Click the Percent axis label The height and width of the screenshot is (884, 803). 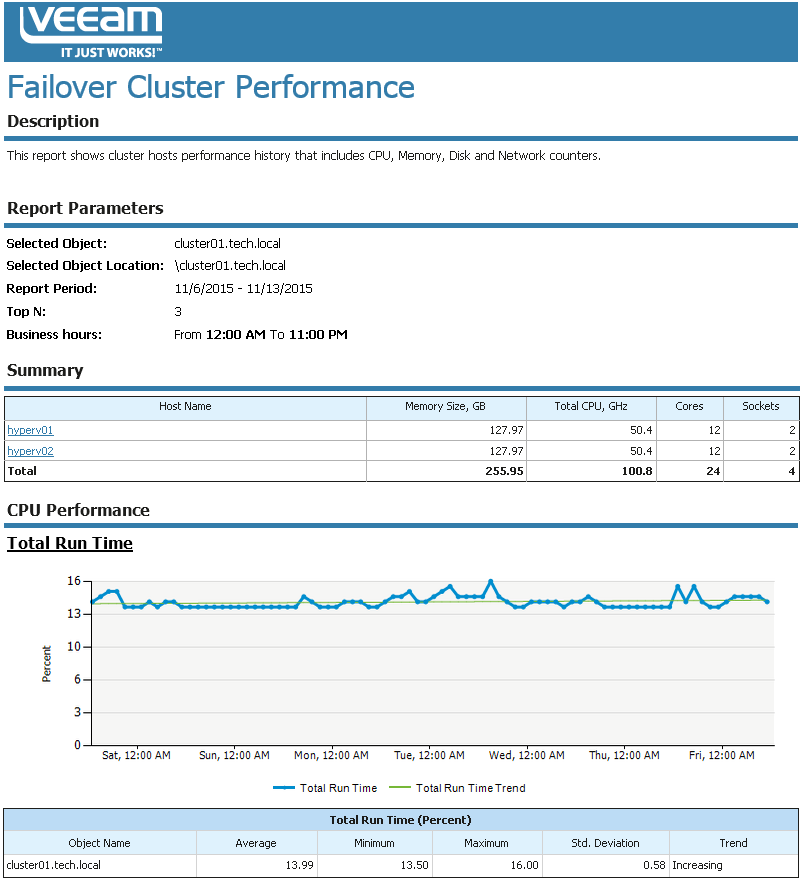pos(46,664)
